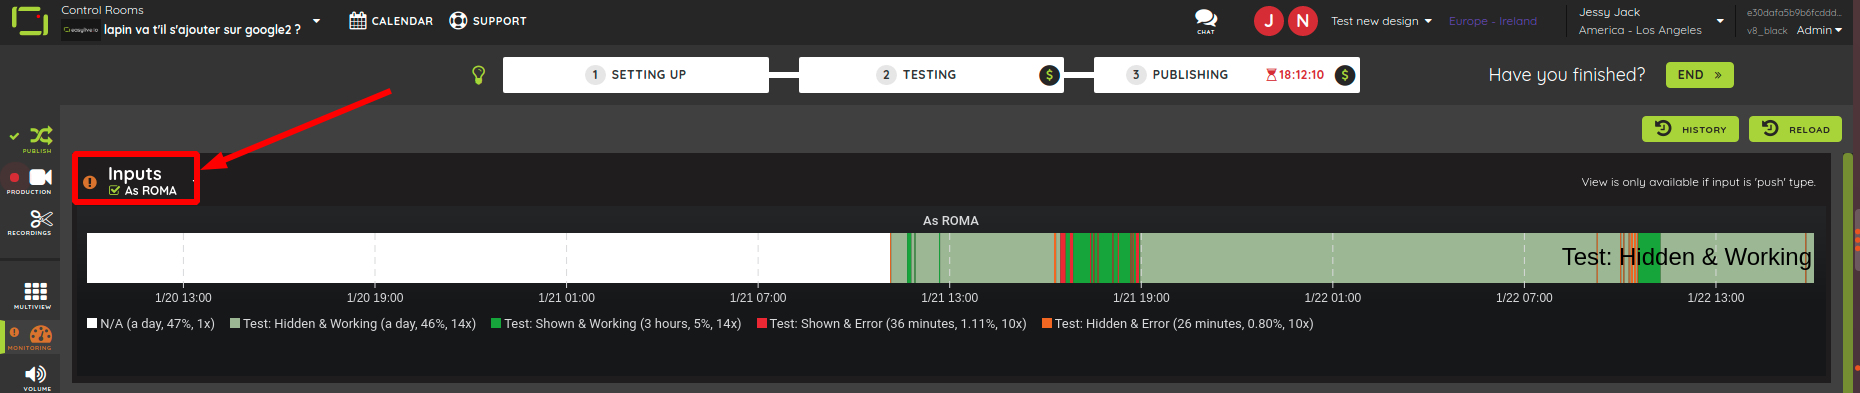Open the Chat bubbles icon
The image size is (1860, 393).
point(1206,19)
